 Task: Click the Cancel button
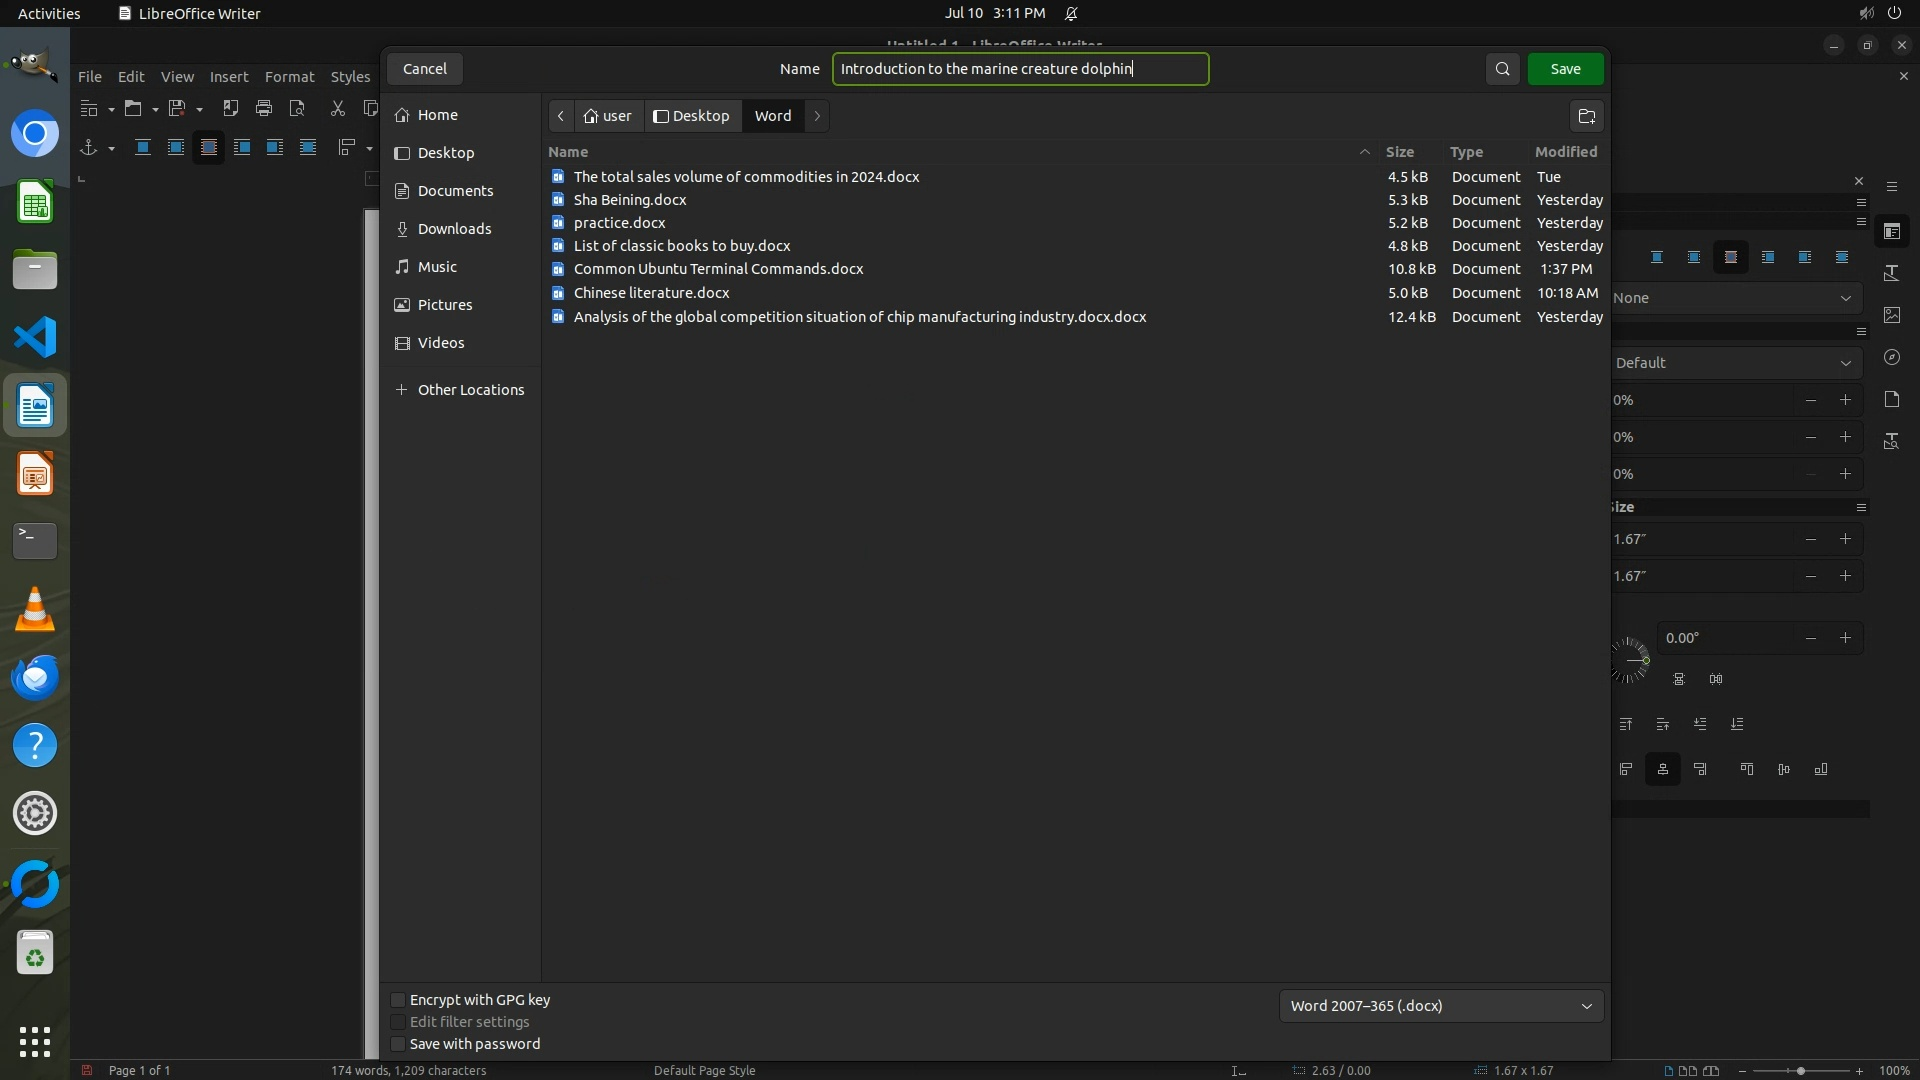tap(424, 69)
